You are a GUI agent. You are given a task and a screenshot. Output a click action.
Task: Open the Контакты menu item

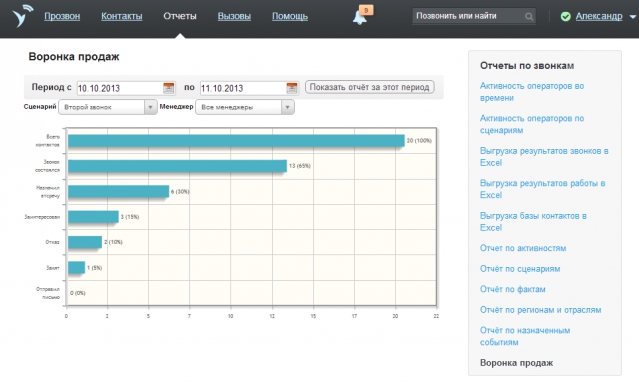(x=121, y=16)
